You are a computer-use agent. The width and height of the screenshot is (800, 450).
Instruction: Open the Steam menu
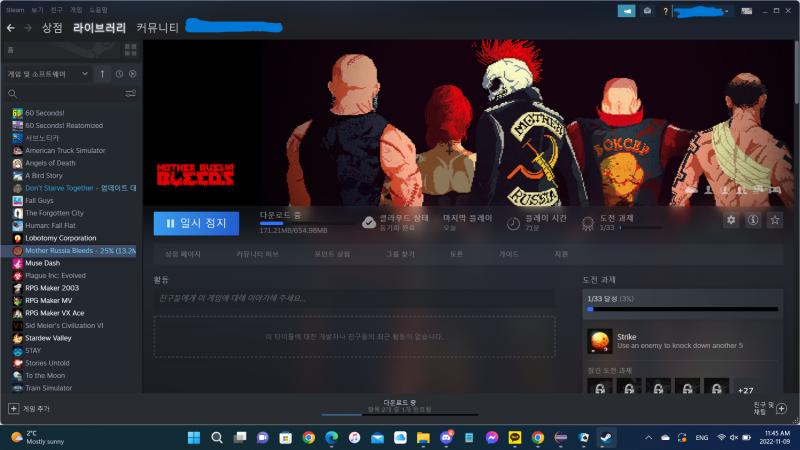point(15,10)
